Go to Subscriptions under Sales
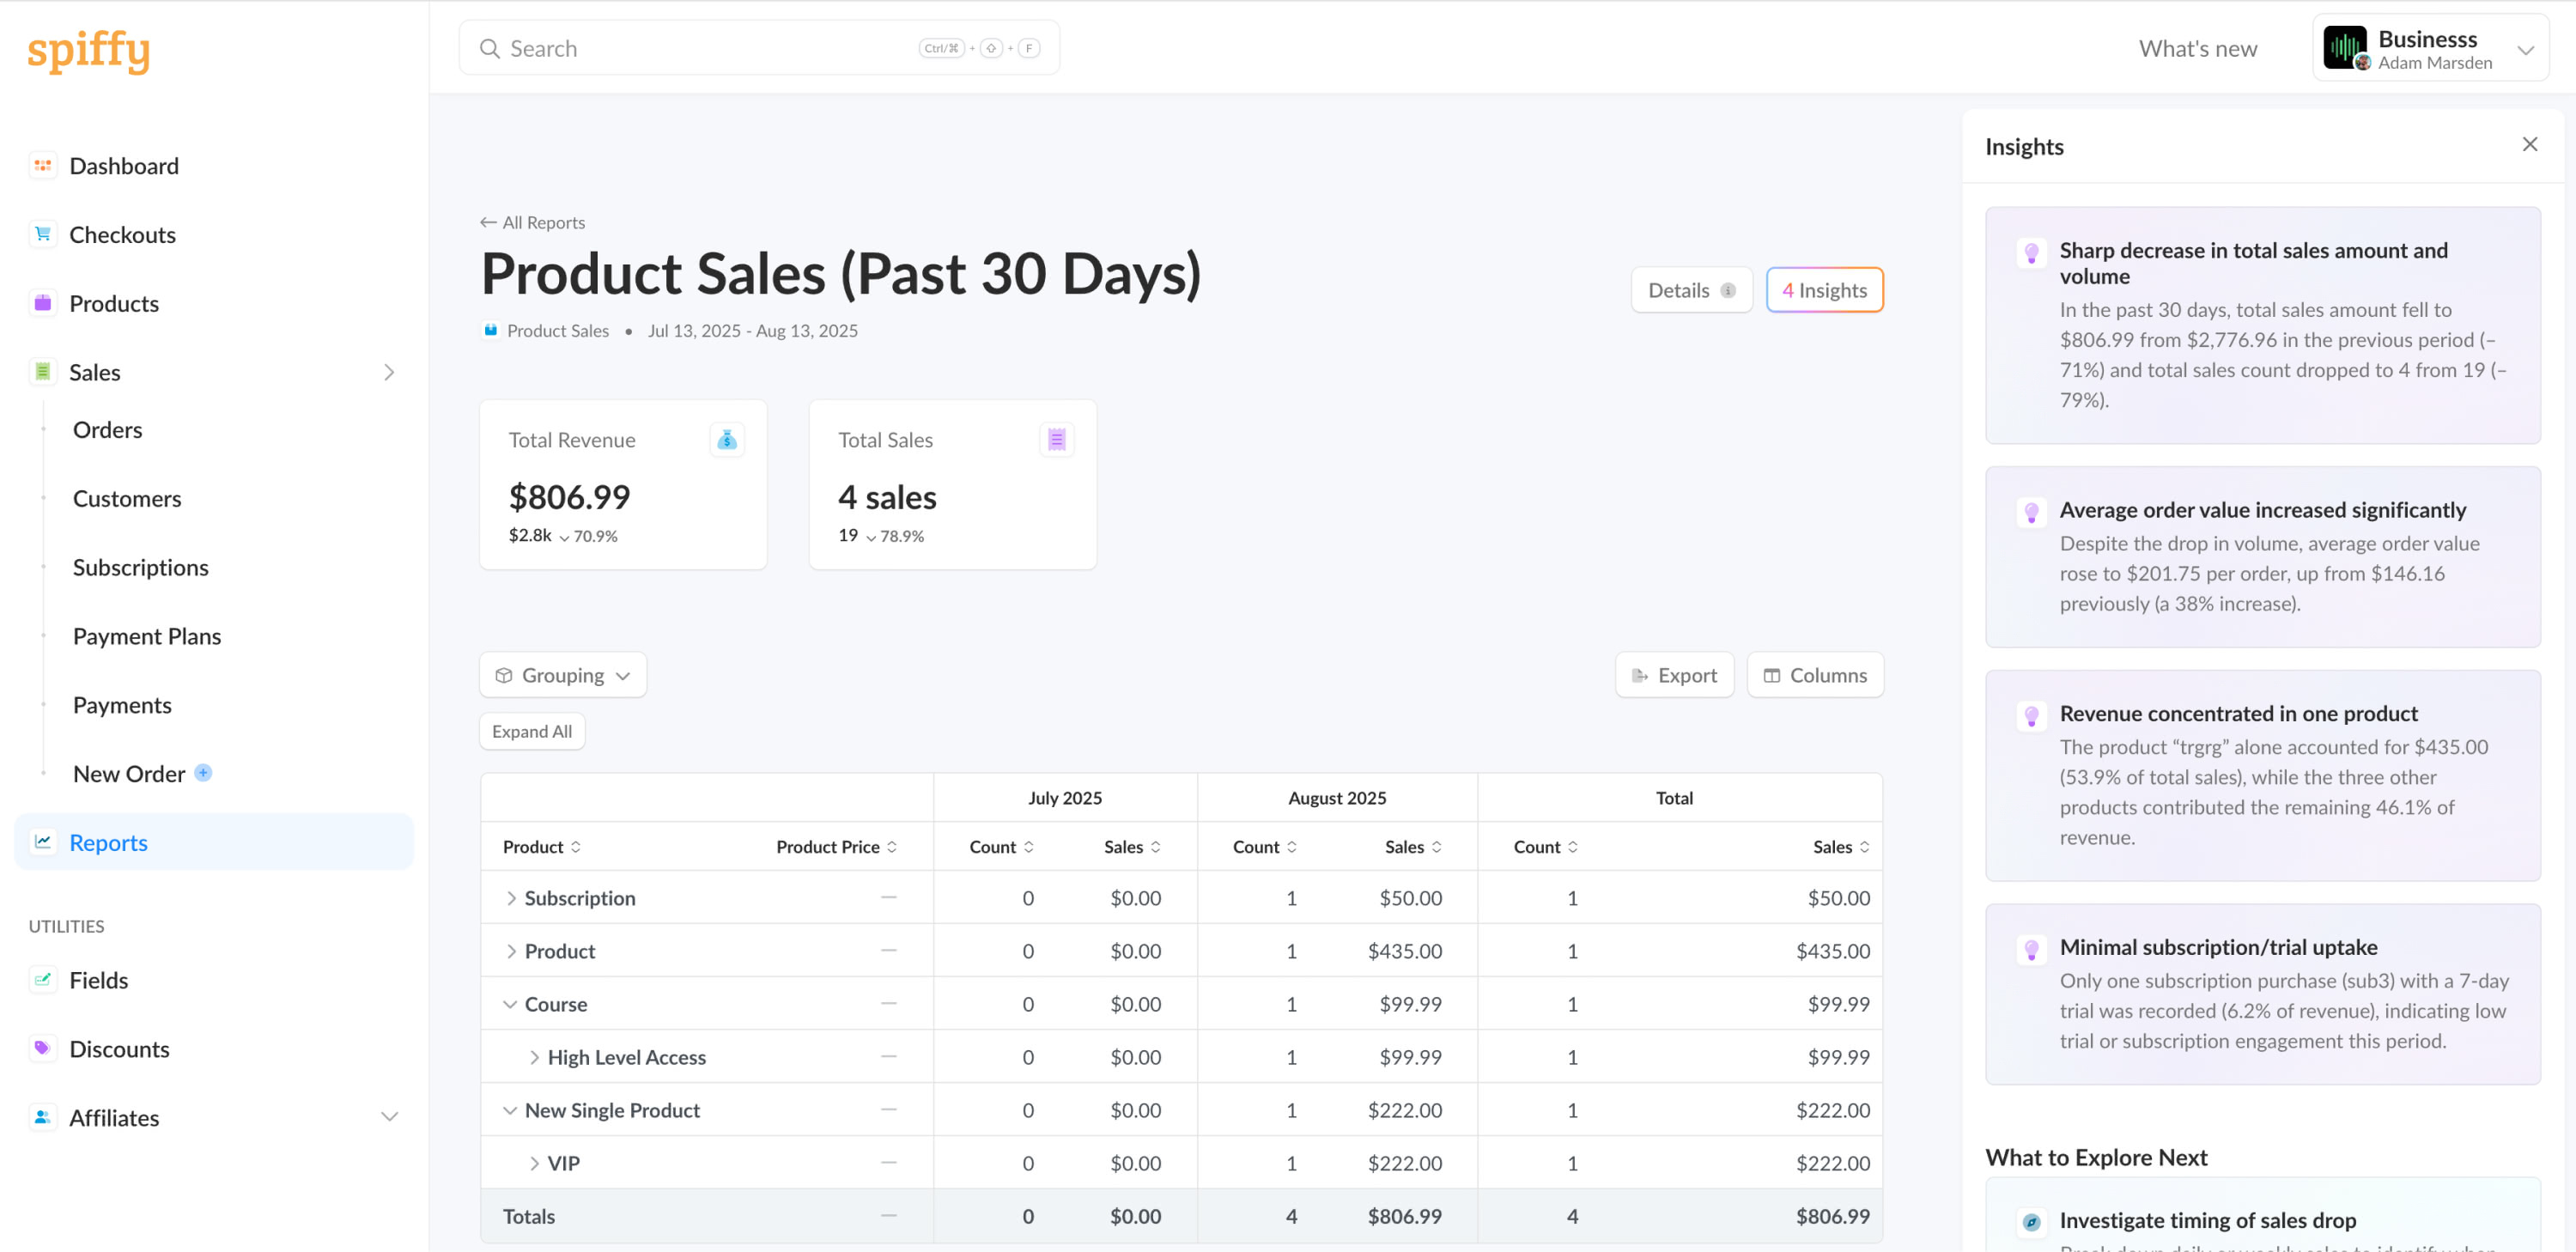The height and width of the screenshot is (1252, 2576). tap(140, 567)
